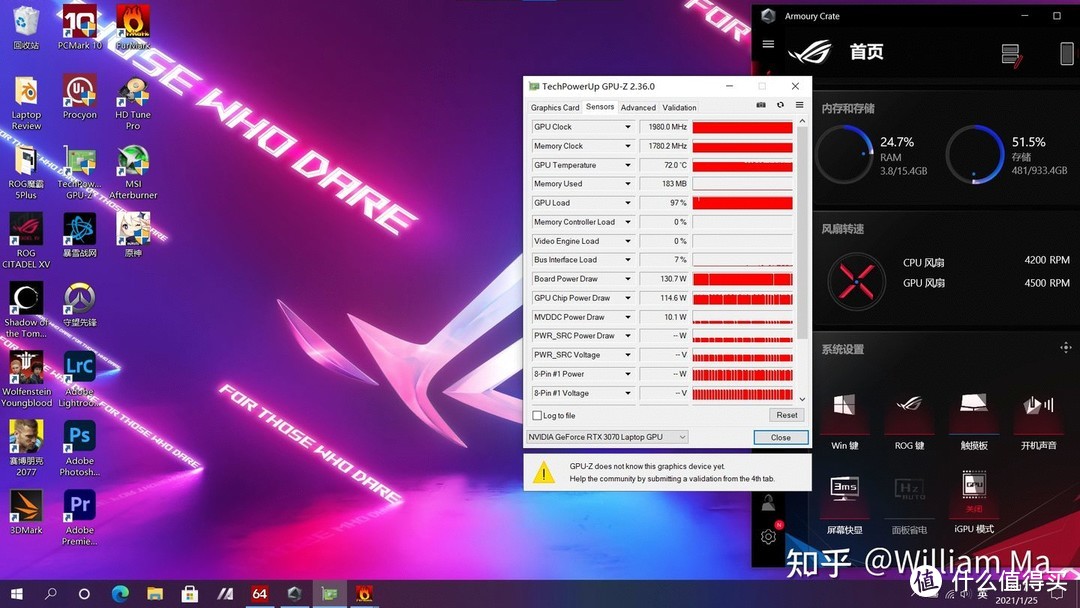Click the fan speed icon in Armoury Crate
The height and width of the screenshot is (608, 1080).
click(x=856, y=281)
